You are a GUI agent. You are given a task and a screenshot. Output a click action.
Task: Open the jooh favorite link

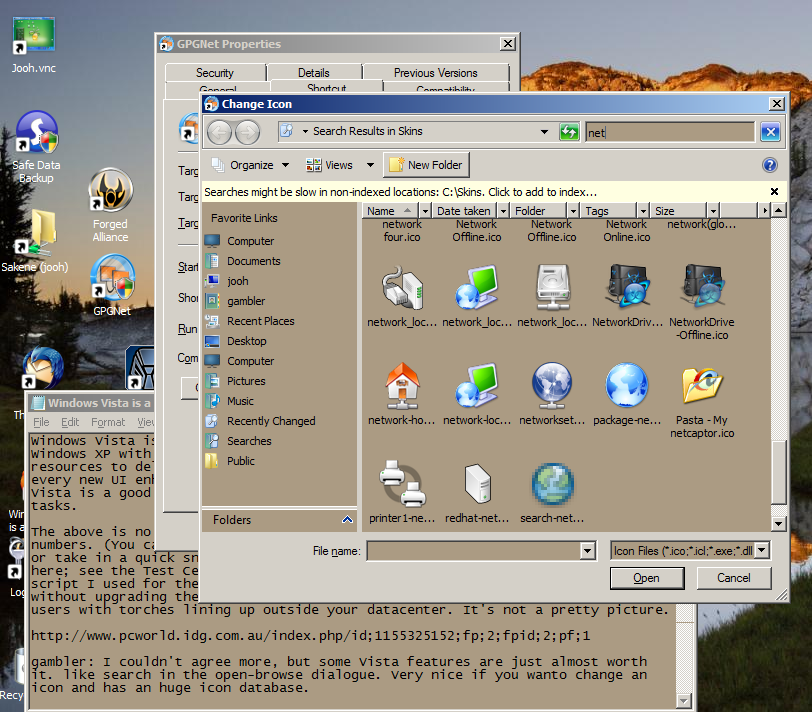237,281
